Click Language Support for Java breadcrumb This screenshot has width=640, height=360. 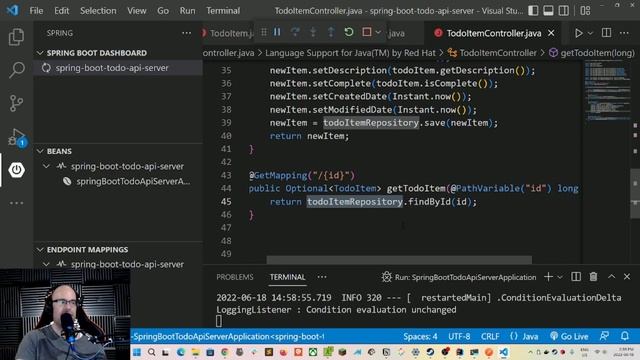tap(350, 53)
